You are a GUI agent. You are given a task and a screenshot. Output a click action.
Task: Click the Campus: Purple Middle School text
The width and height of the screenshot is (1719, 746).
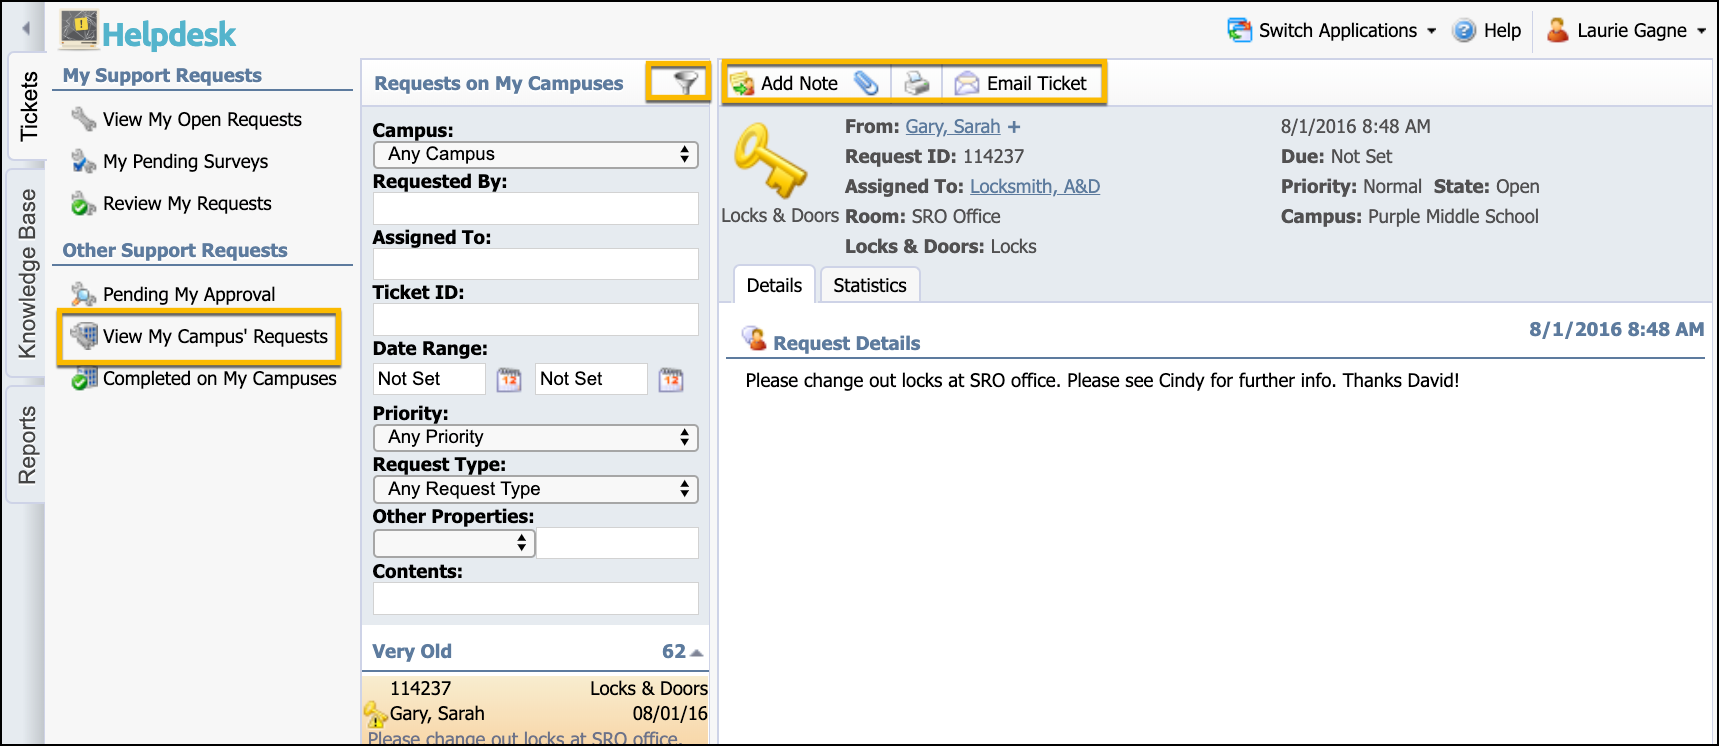(x=1409, y=216)
